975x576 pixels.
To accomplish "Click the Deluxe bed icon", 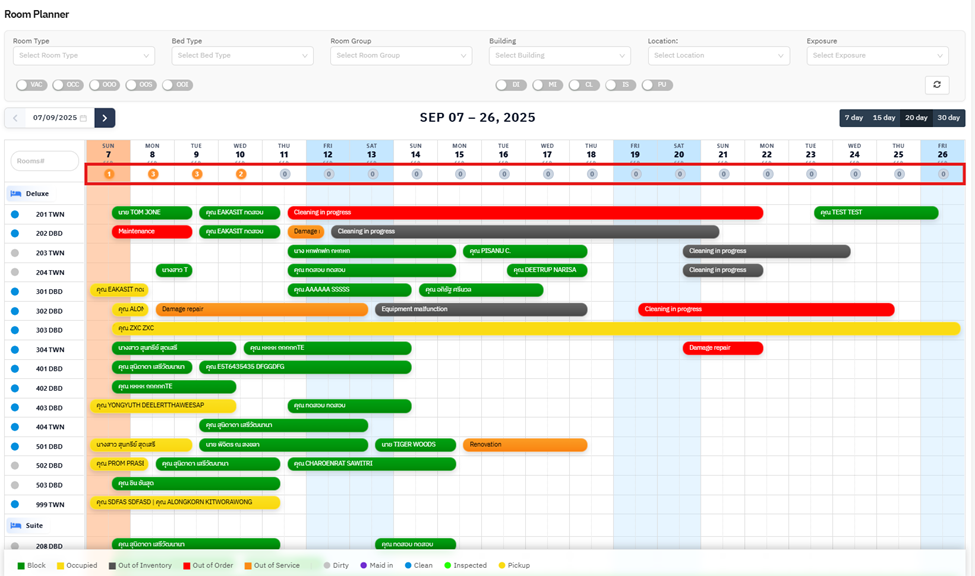I will click(x=16, y=194).
